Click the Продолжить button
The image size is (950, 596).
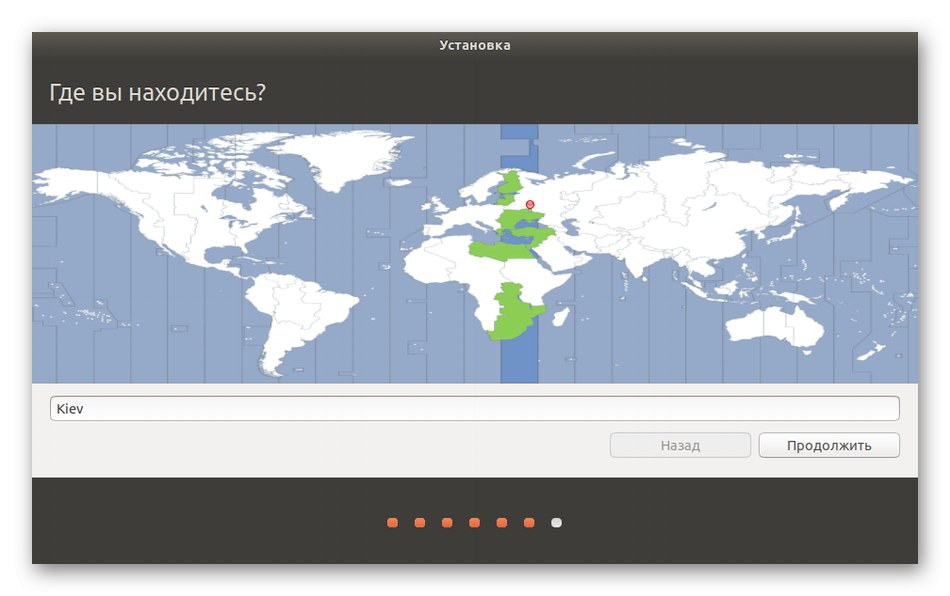829,445
